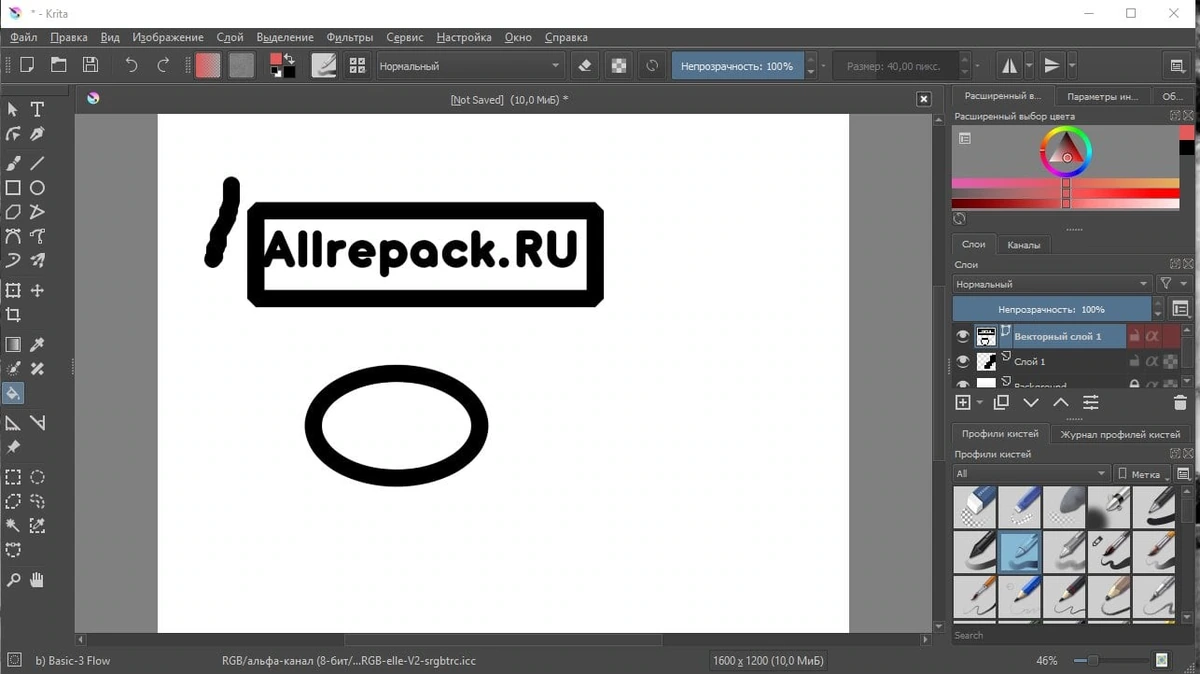Adjust the Непрозрачность 100% toolbar slider
The width and height of the screenshot is (1200, 674).
pyautogui.click(x=737, y=66)
